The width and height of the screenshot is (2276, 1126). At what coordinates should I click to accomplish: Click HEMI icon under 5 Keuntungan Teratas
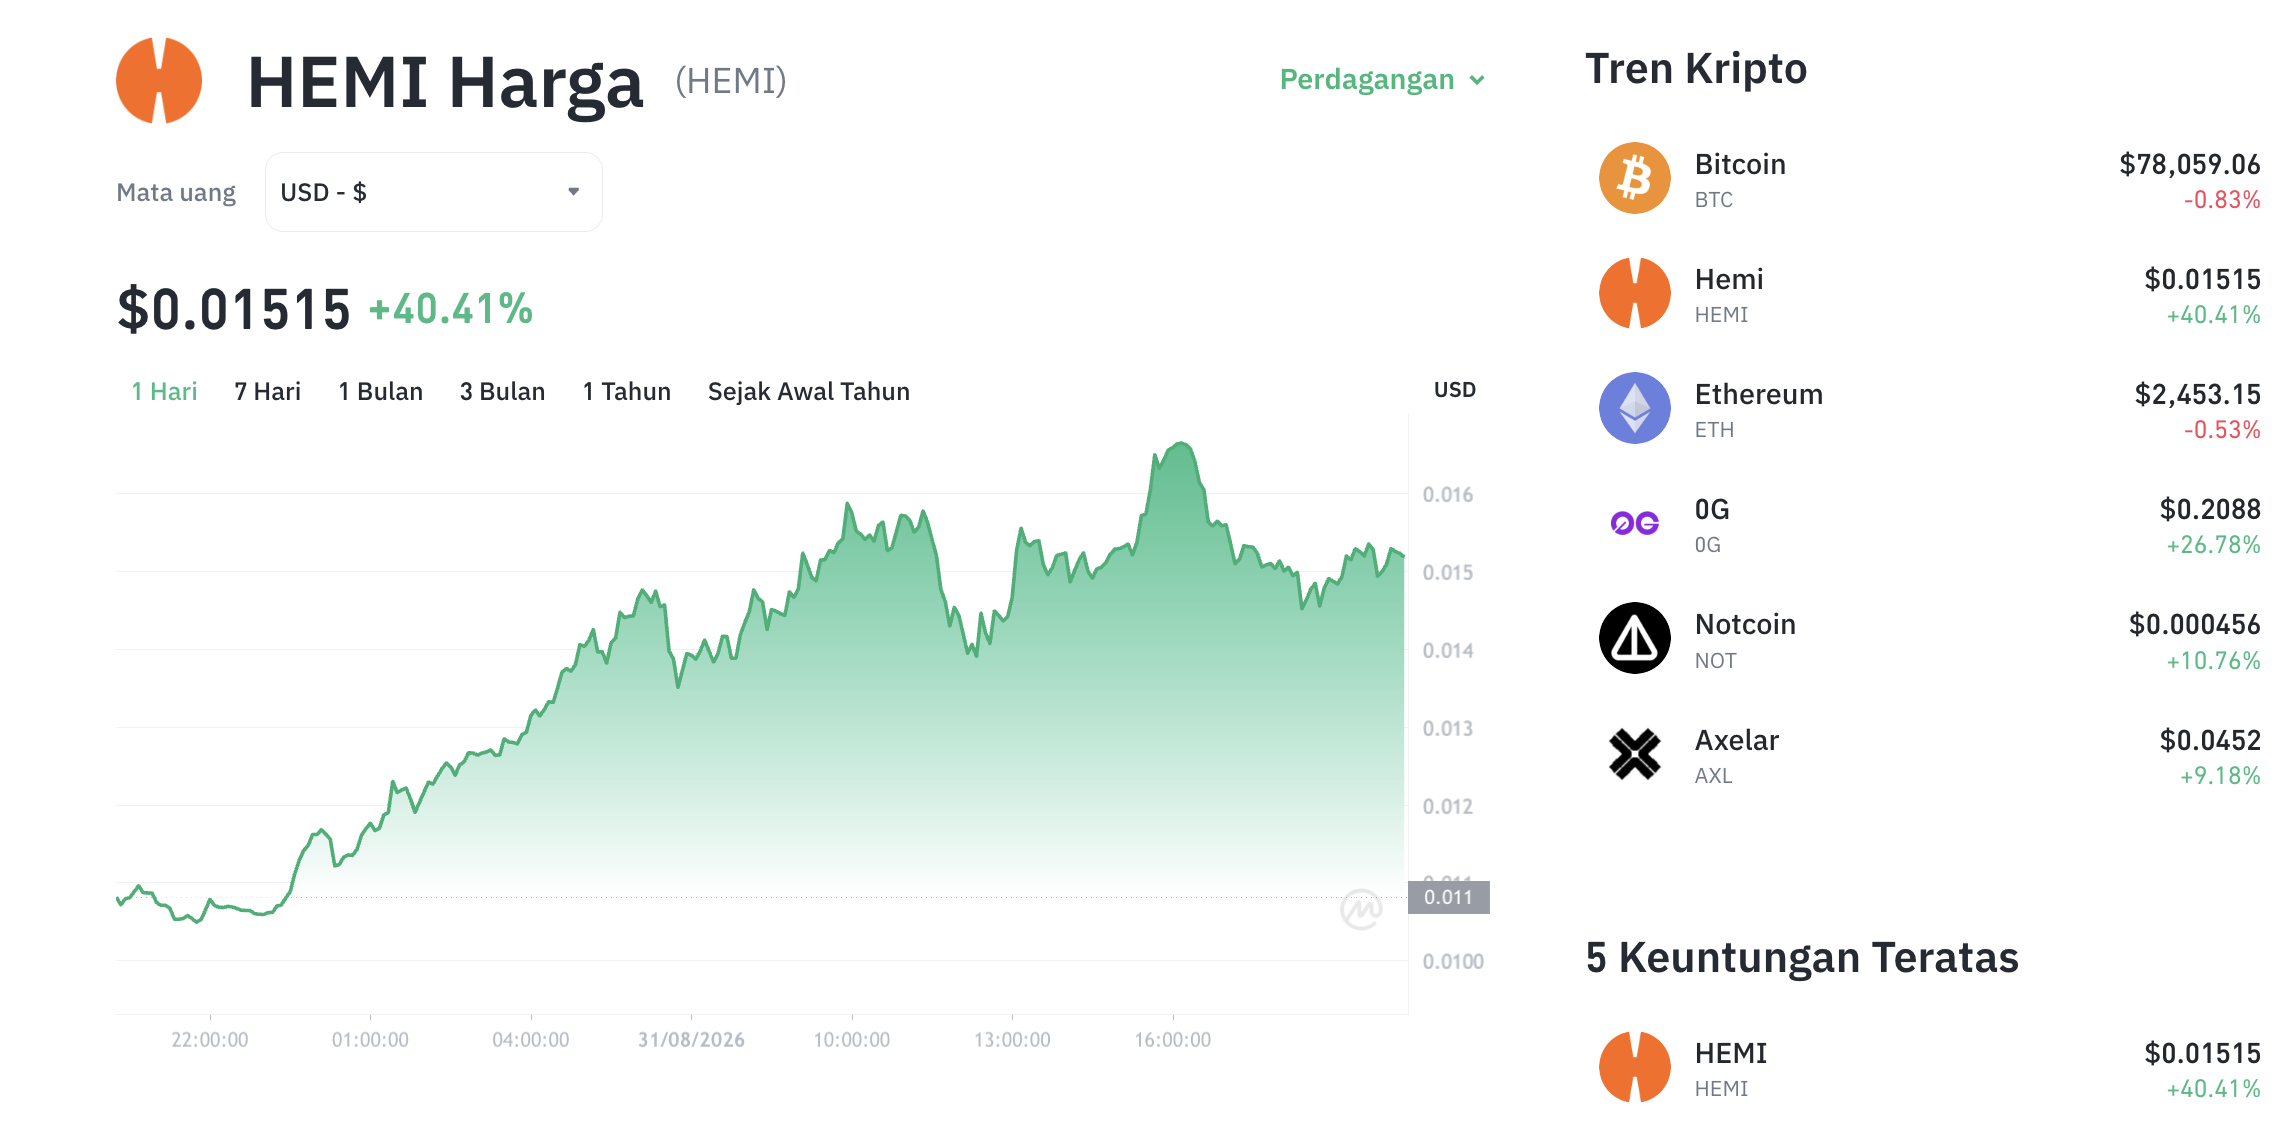(1634, 1067)
